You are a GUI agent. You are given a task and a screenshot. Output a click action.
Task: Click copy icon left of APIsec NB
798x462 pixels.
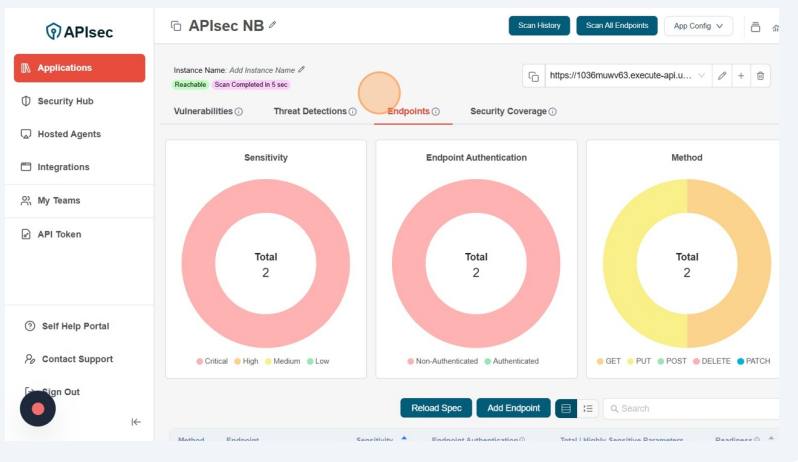[176, 26]
